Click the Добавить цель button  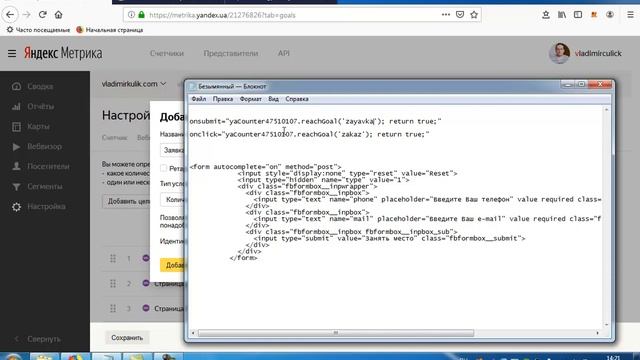click(126, 201)
